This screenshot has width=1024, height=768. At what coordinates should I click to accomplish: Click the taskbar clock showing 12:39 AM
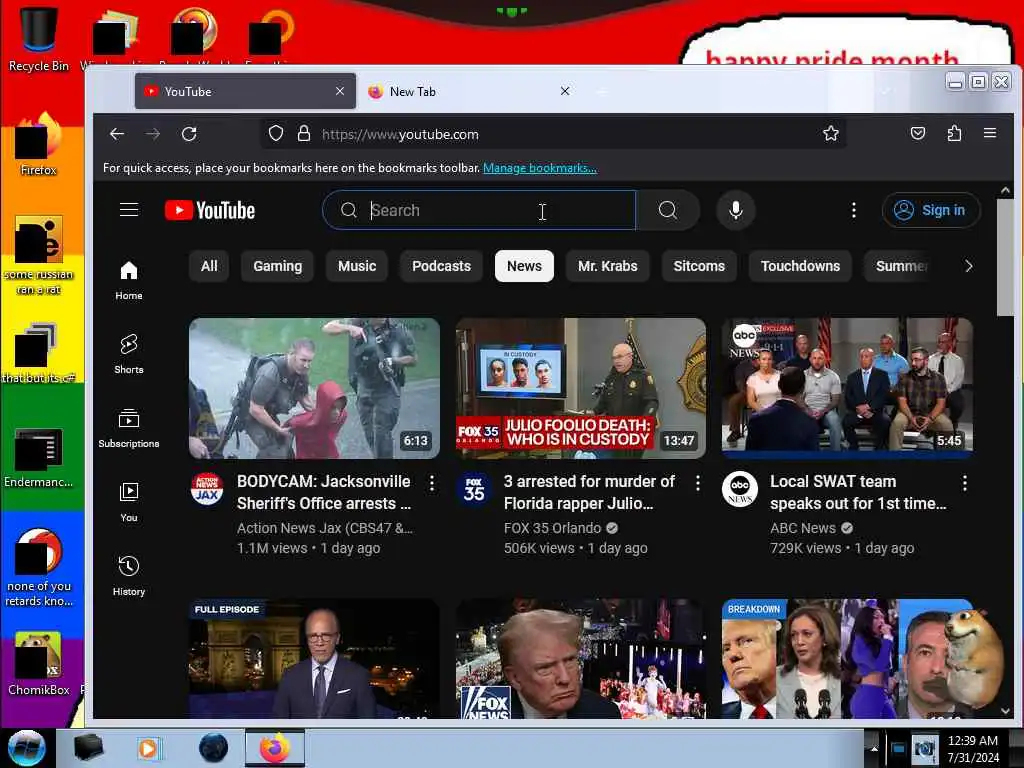[x=972, y=749]
